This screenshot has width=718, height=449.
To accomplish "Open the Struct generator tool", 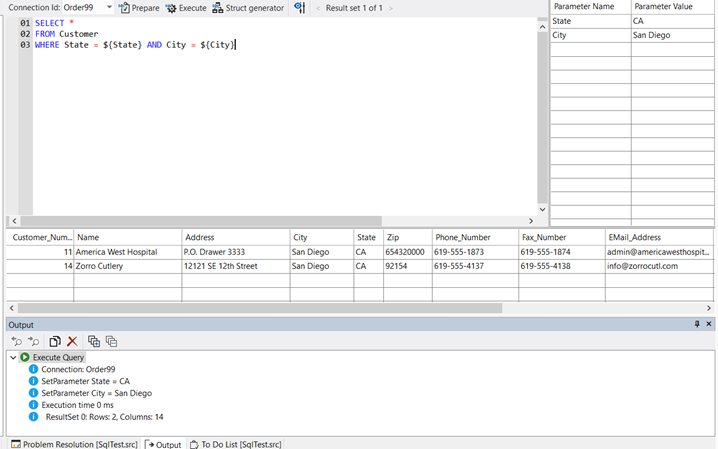I will click(x=248, y=8).
